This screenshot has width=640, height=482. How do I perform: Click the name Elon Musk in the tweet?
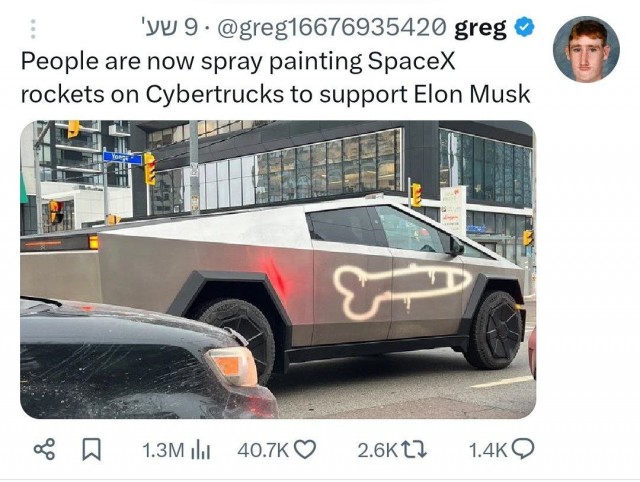[472, 94]
